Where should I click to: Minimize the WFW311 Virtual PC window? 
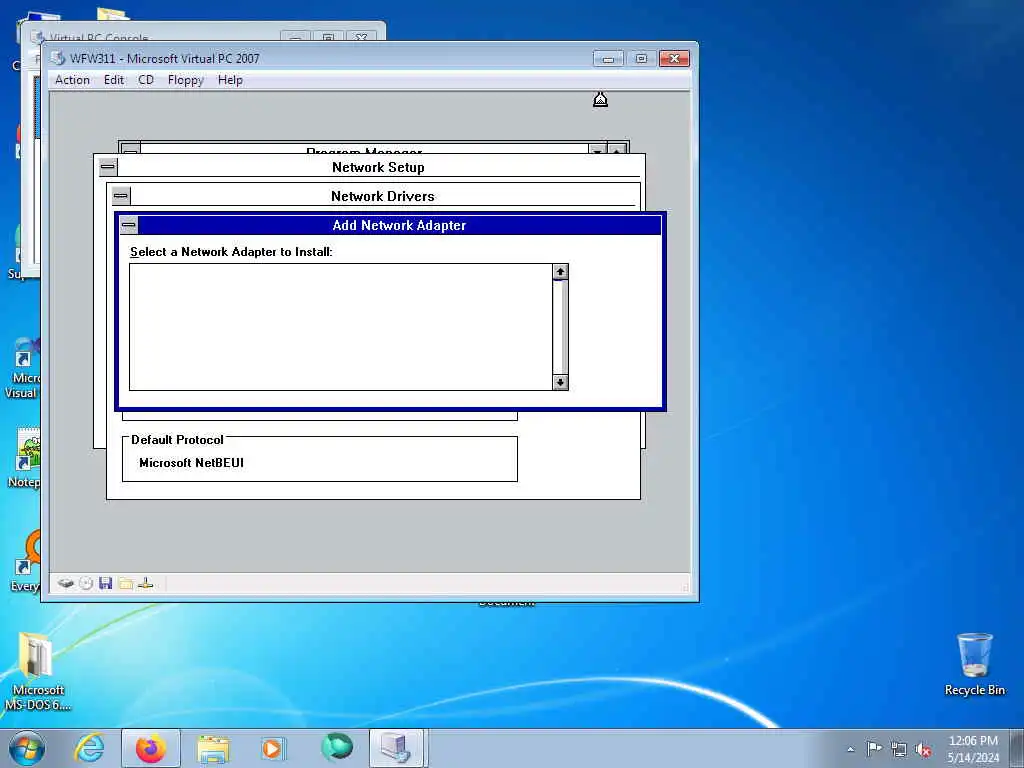pyautogui.click(x=607, y=59)
